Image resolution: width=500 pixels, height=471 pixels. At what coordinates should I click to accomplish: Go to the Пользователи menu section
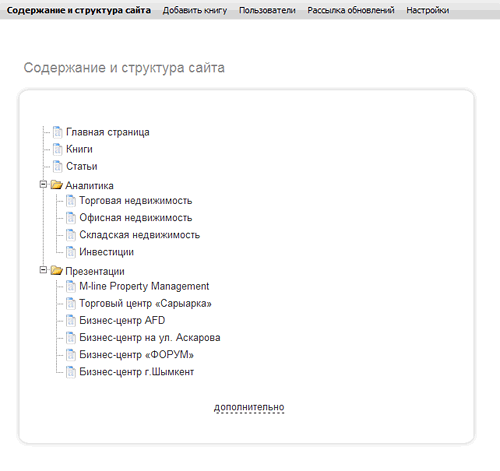pyautogui.click(x=267, y=10)
